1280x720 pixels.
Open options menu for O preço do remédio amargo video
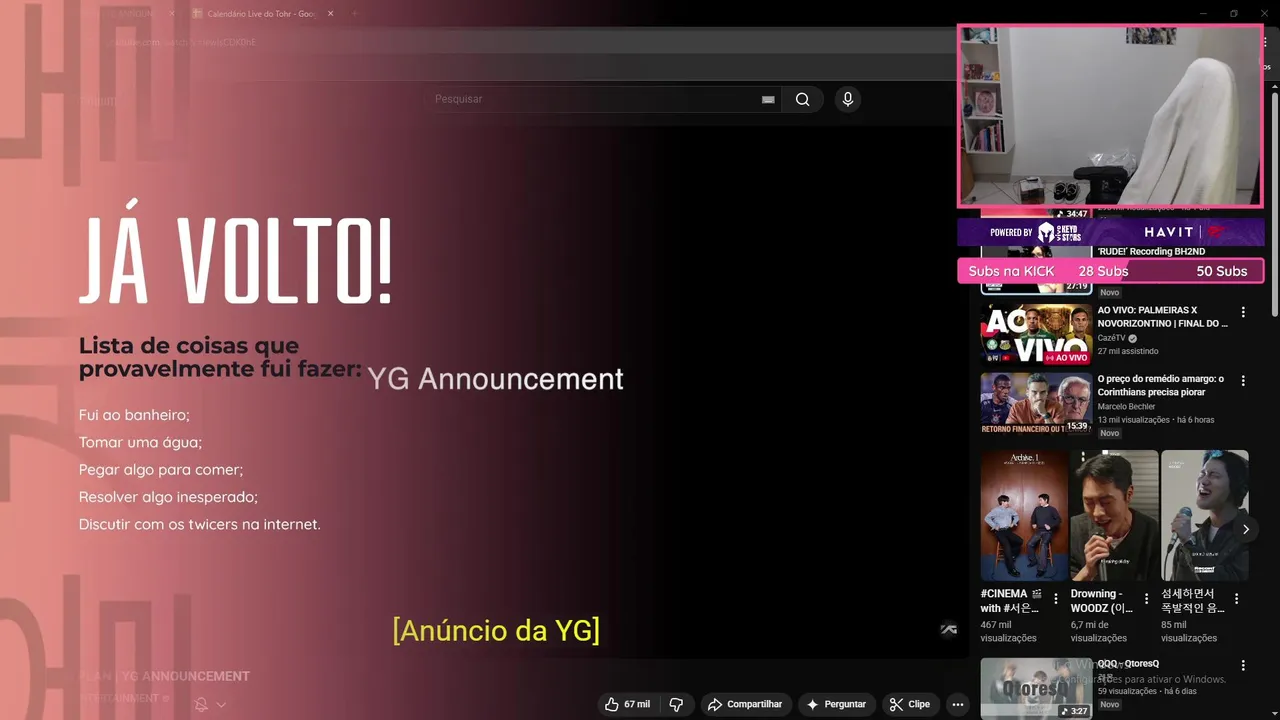1243,381
